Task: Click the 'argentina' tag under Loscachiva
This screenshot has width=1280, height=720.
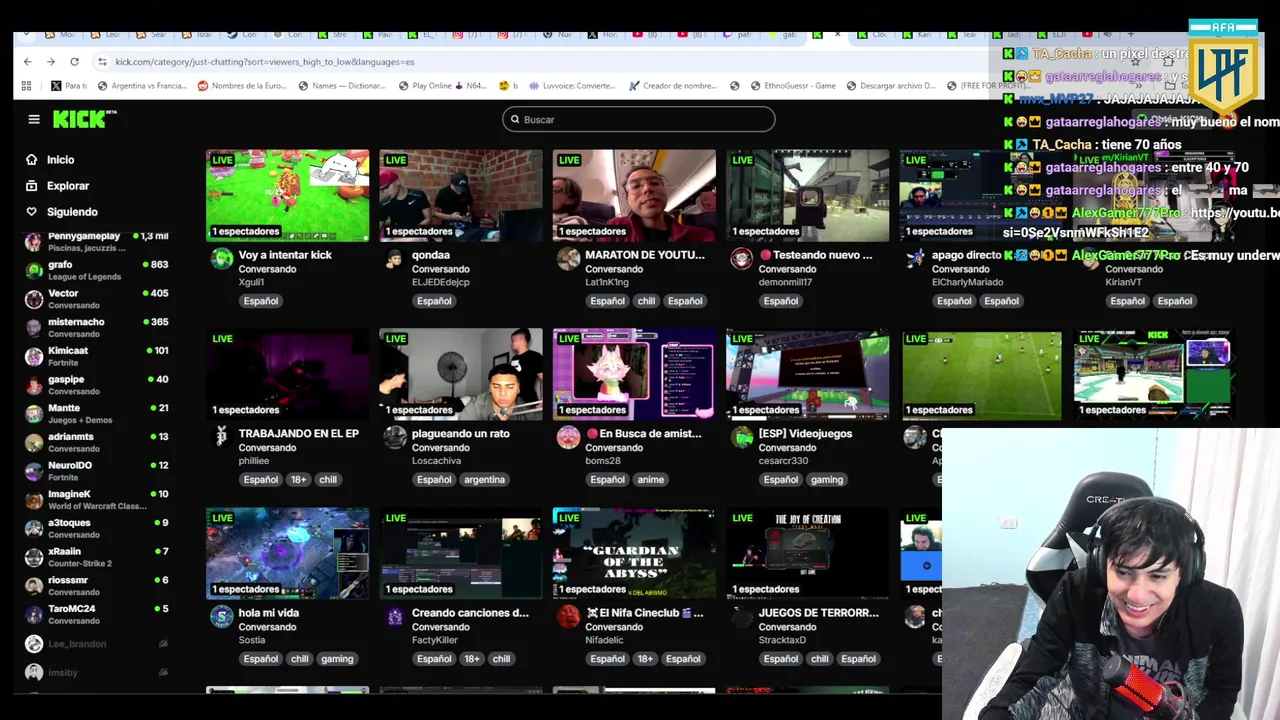Action: (x=484, y=480)
